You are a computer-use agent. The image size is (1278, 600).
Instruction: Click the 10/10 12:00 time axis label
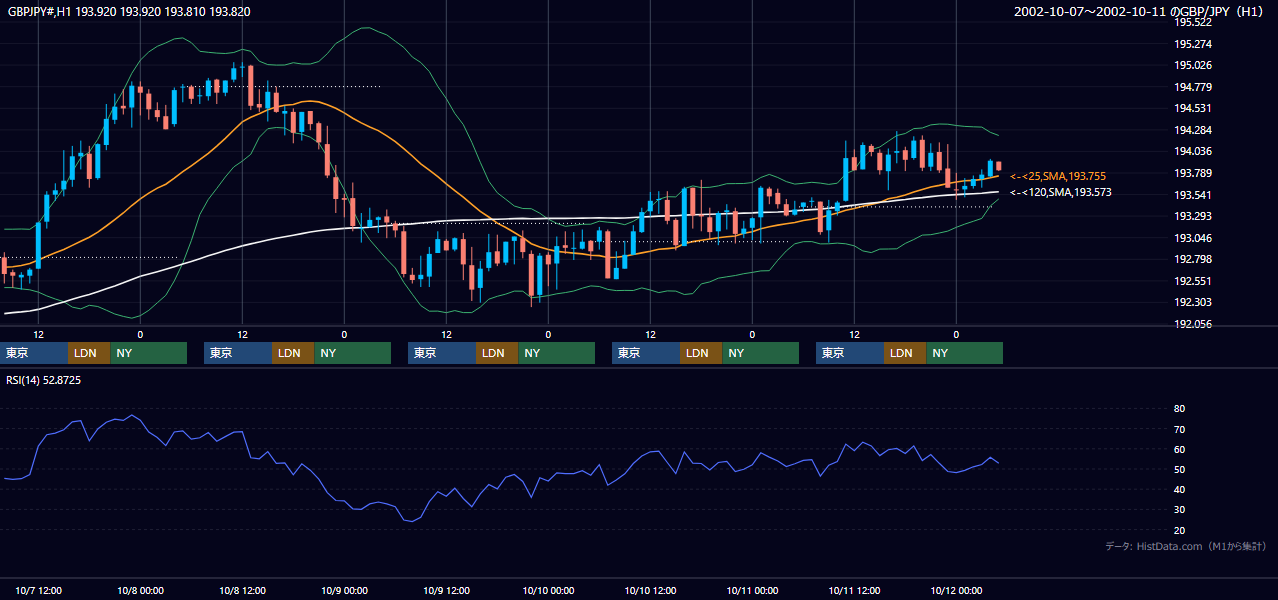650,590
